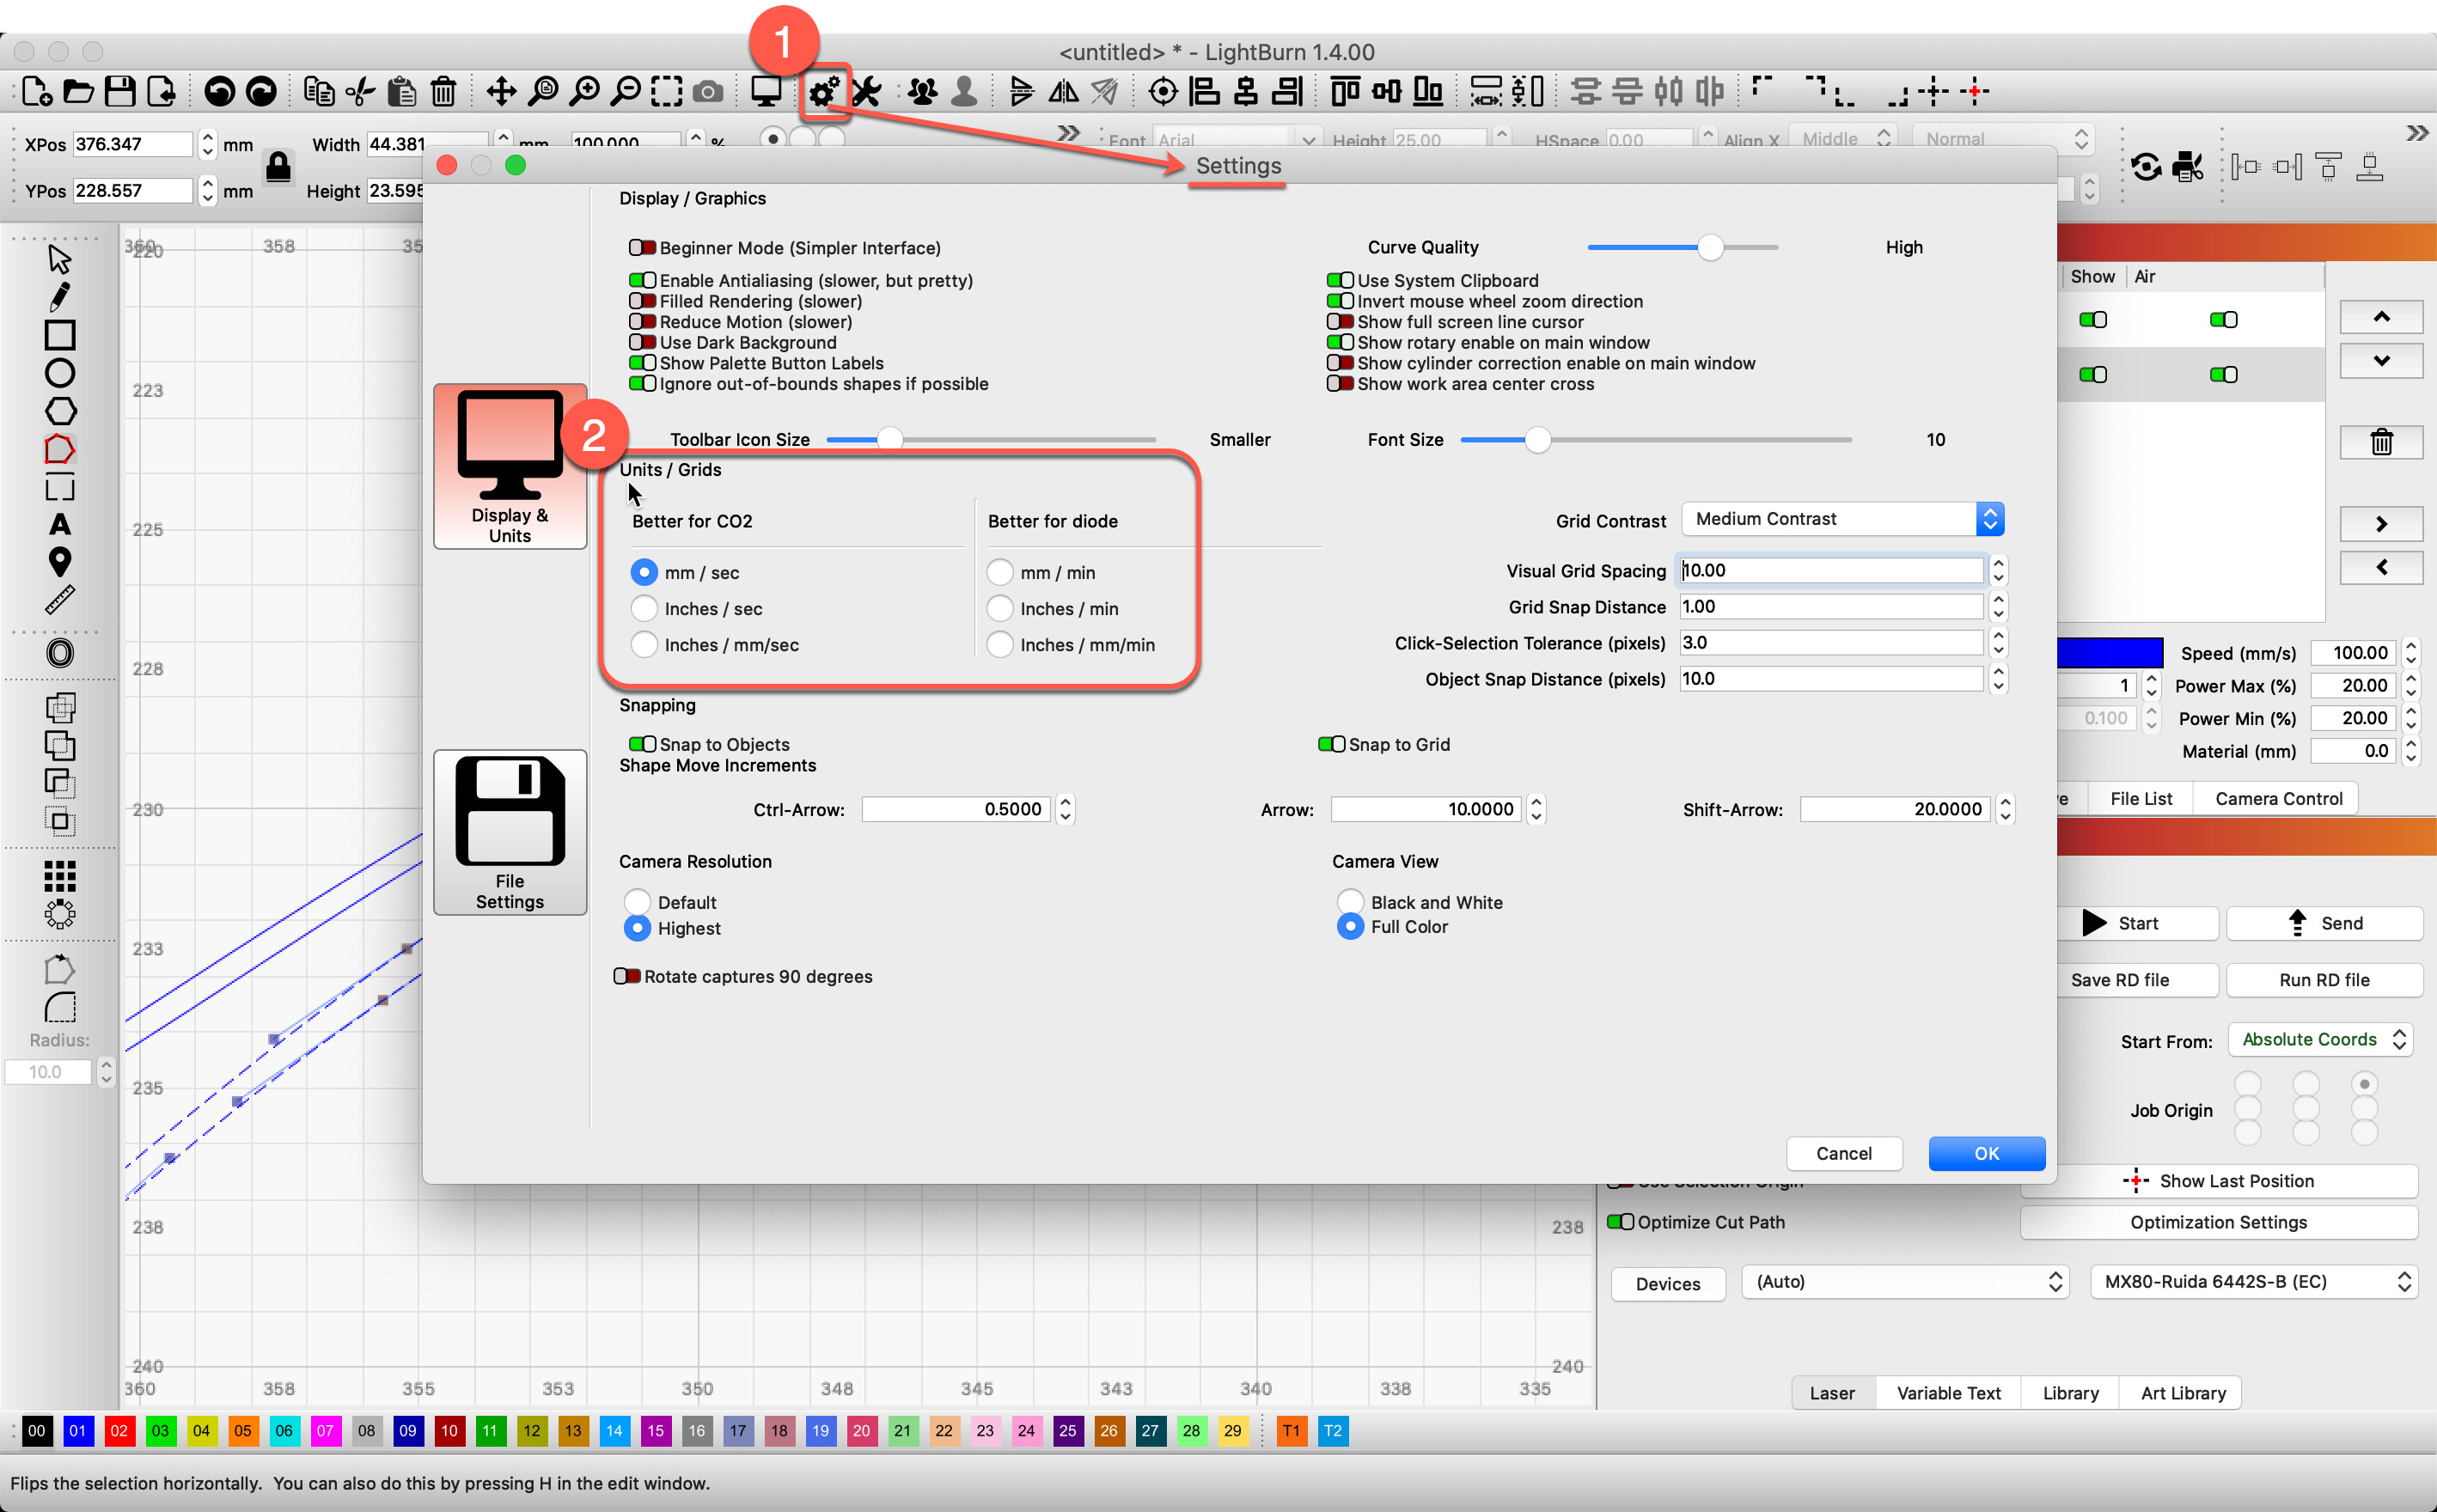Expand Grid Contrast dropdown menu
Viewport: 2437px width, 1512px height.
tap(1989, 517)
